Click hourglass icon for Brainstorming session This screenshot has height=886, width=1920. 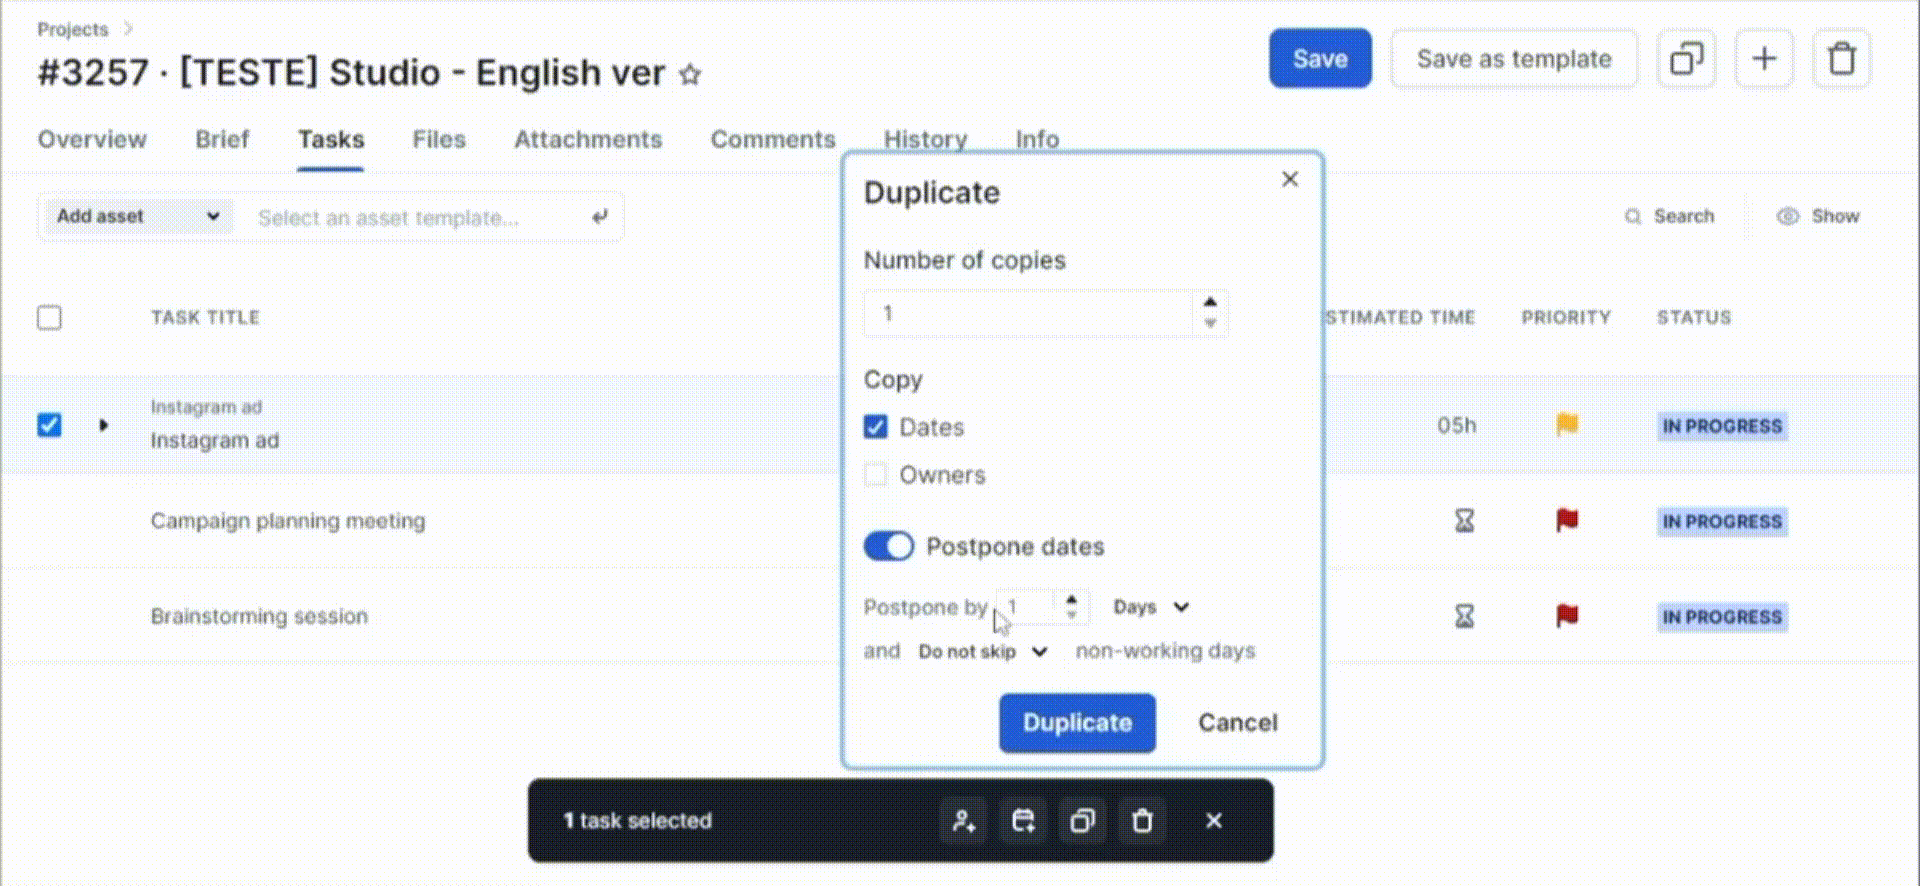(1464, 616)
